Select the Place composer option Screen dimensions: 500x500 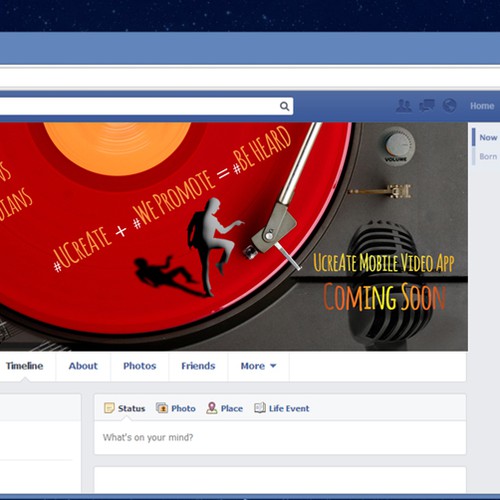(x=225, y=408)
